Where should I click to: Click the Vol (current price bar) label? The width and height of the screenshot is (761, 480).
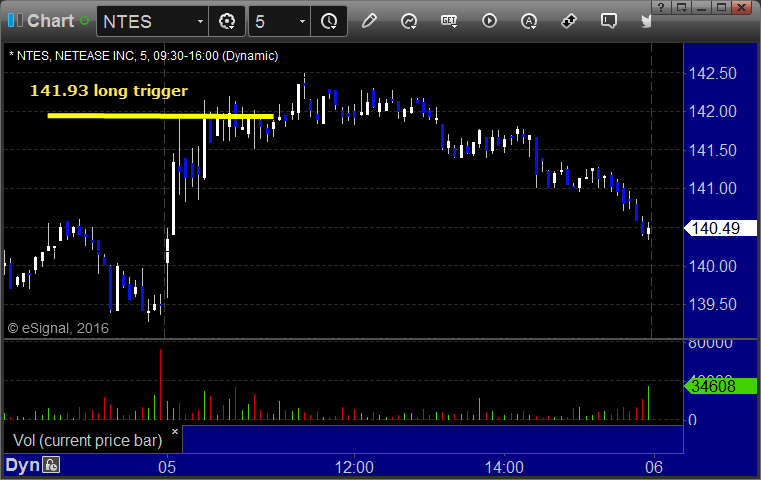pyautogui.click(x=88, y=440)
